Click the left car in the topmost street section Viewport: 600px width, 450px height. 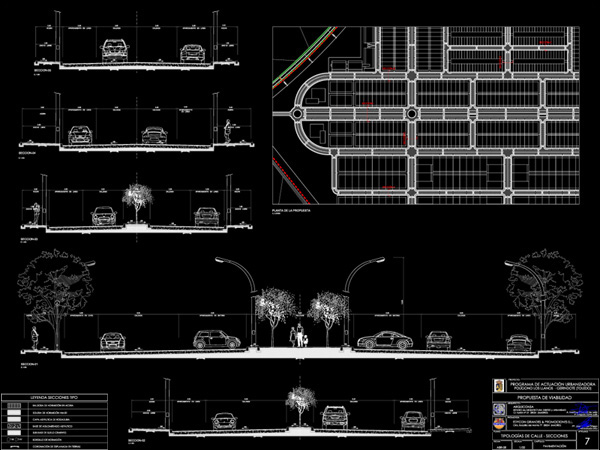point(115,50)
